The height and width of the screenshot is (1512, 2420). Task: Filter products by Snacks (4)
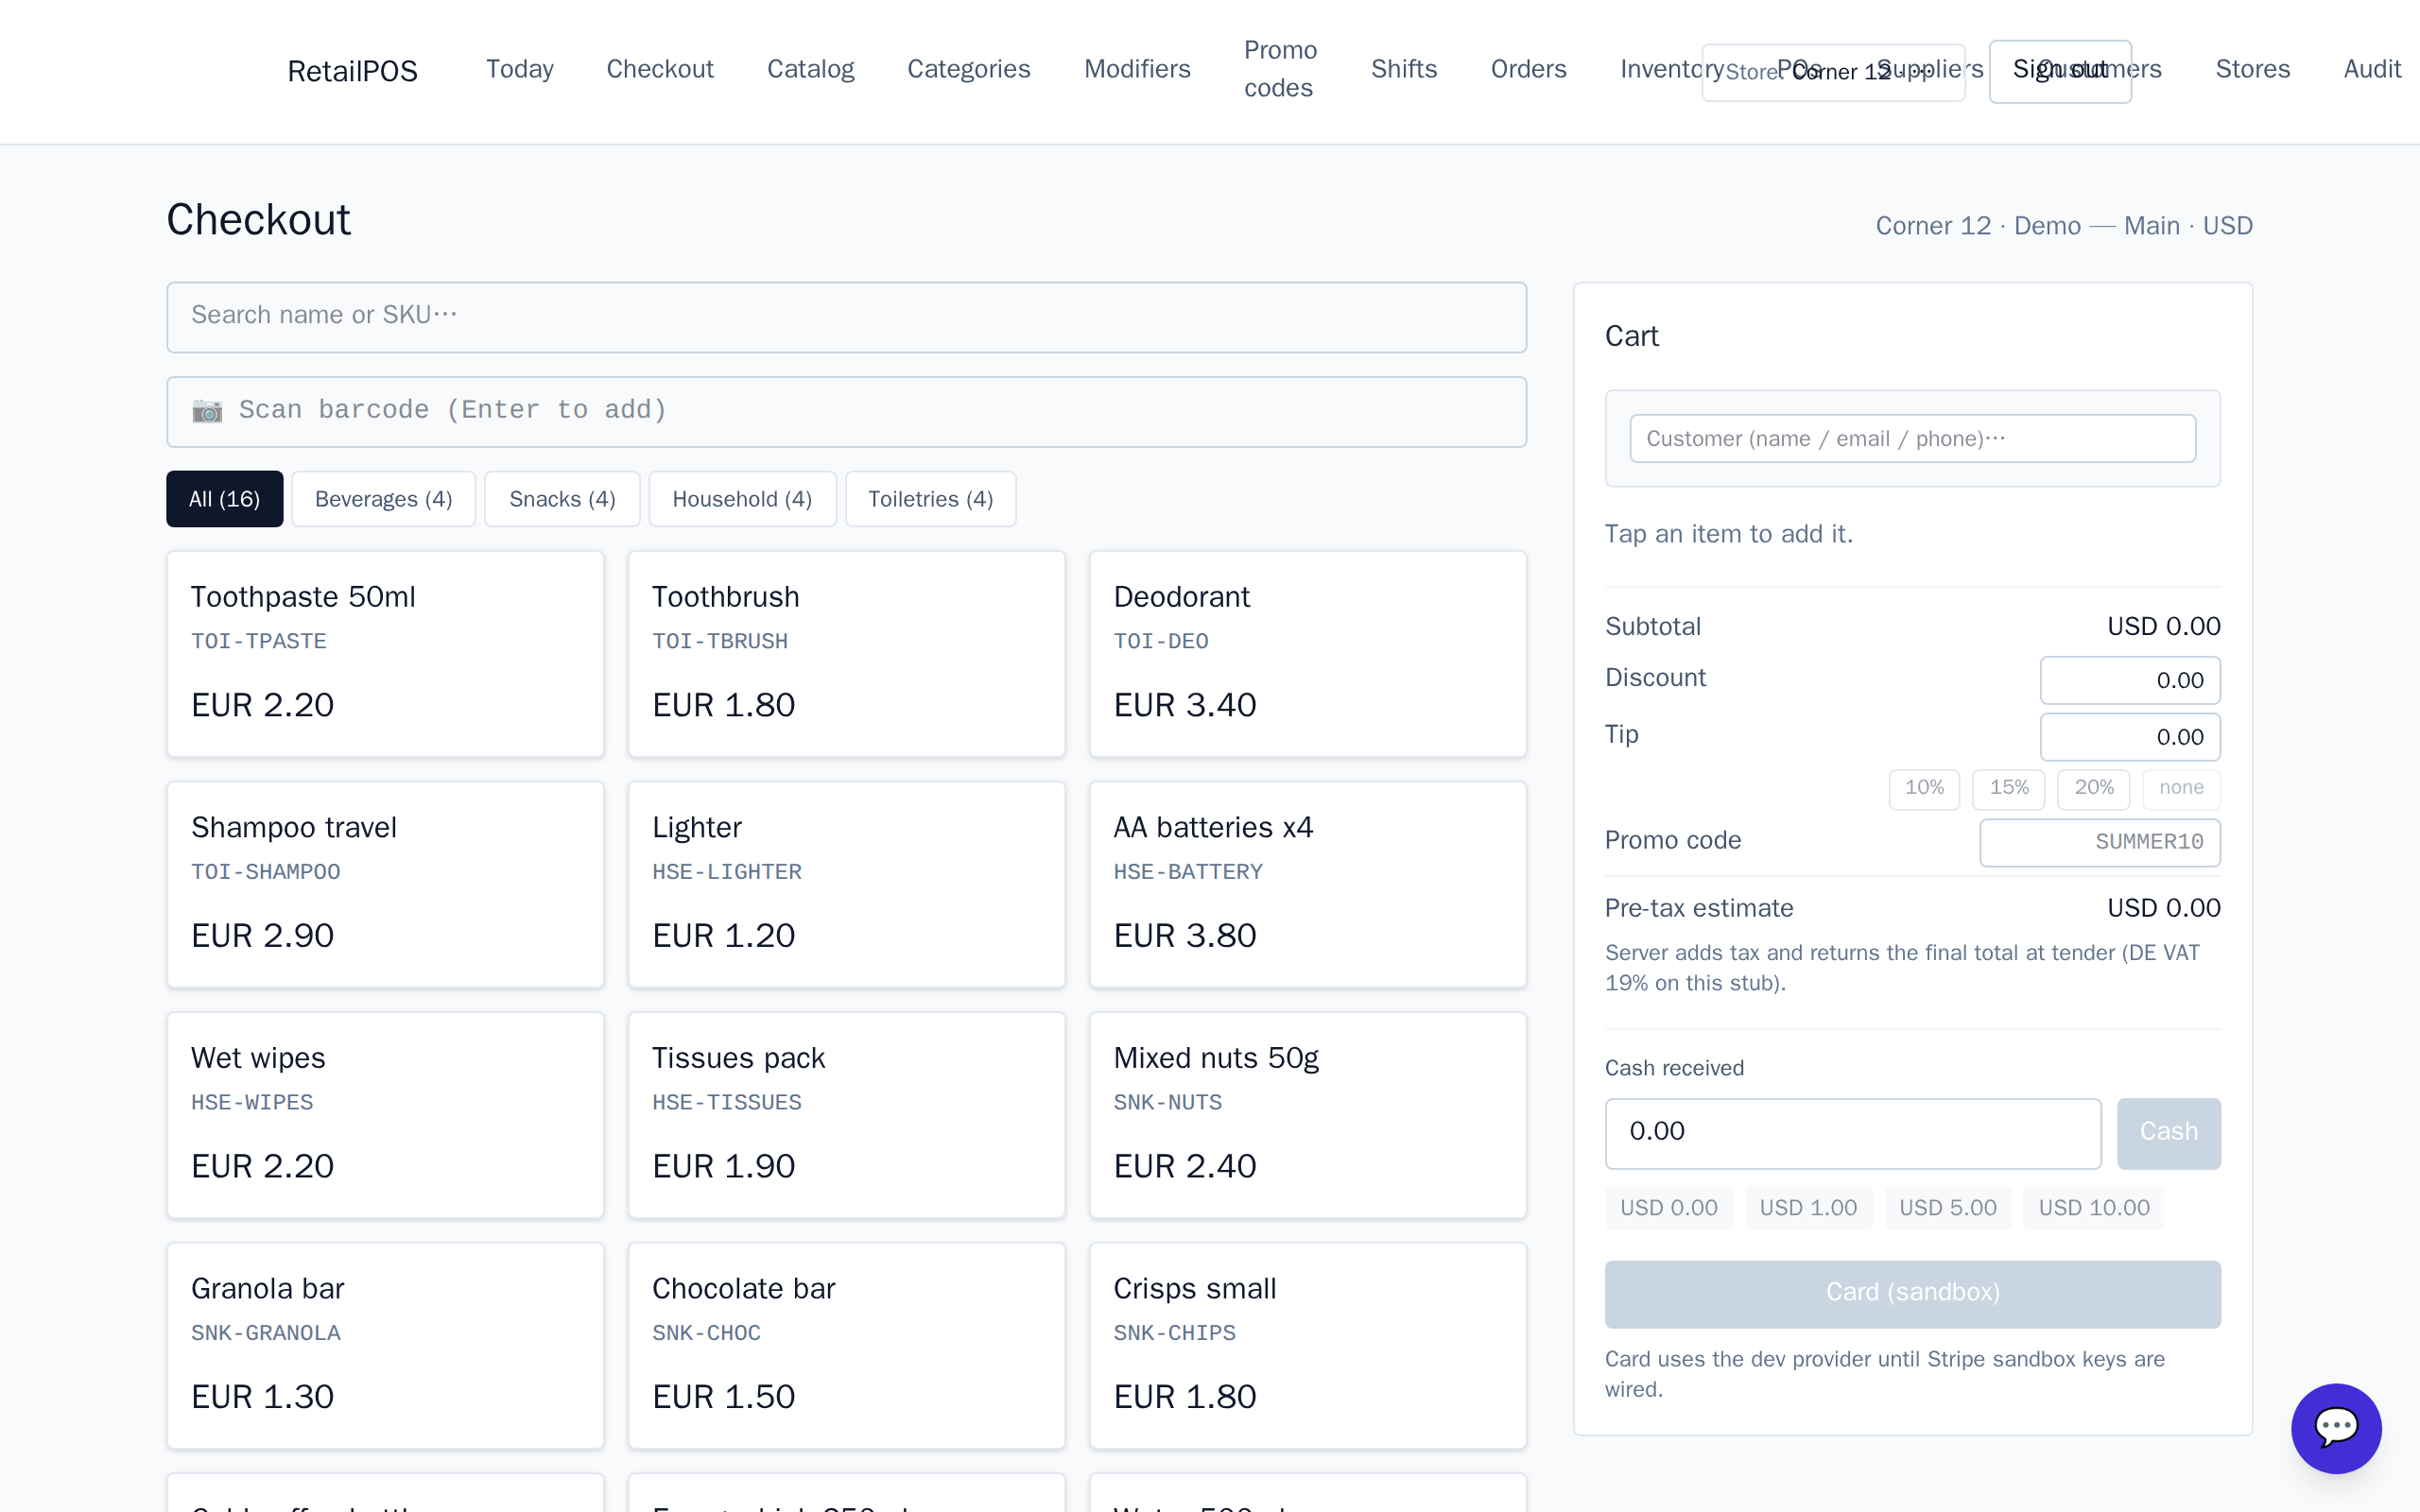562,499
